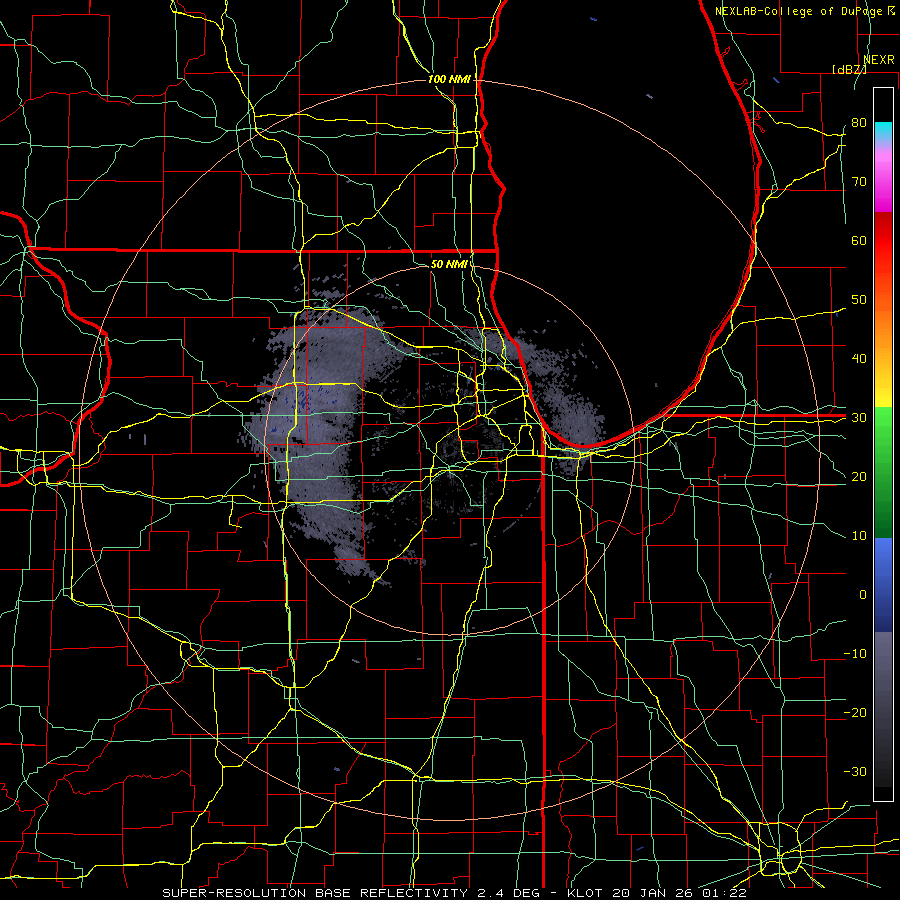
Task: Click the 50 NMI range ring label
Action: click(x=449, y=264)
